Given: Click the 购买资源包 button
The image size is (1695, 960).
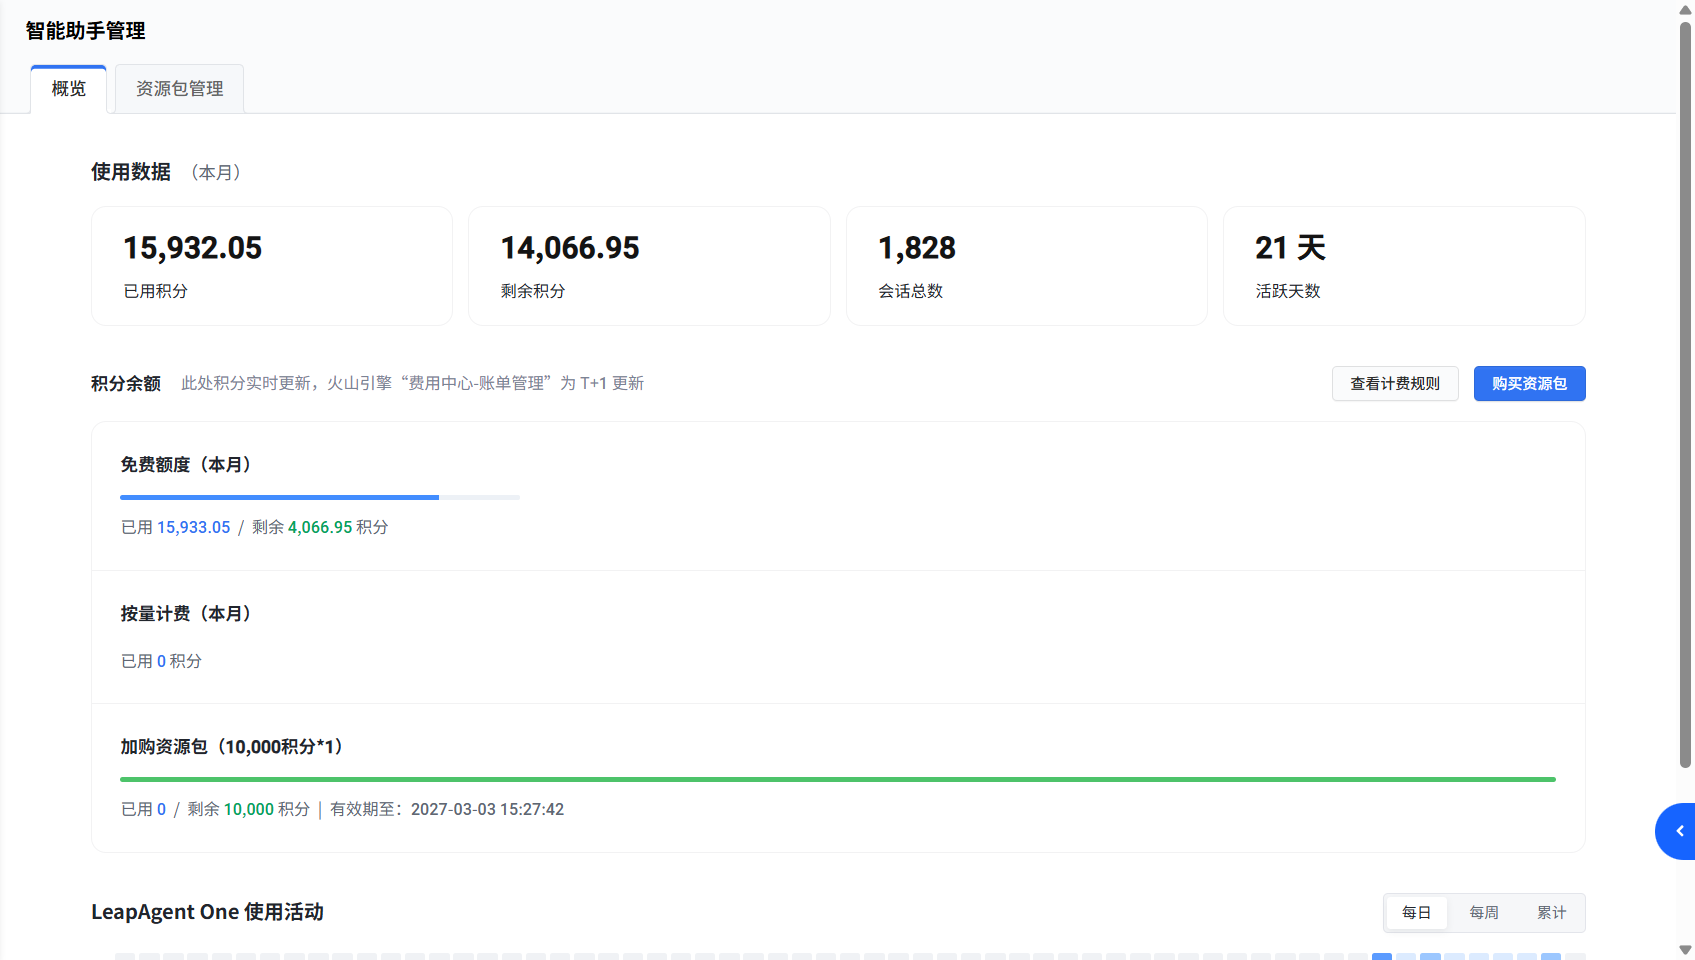Looking at the screenshot, I should click(x=1529, y=384).
